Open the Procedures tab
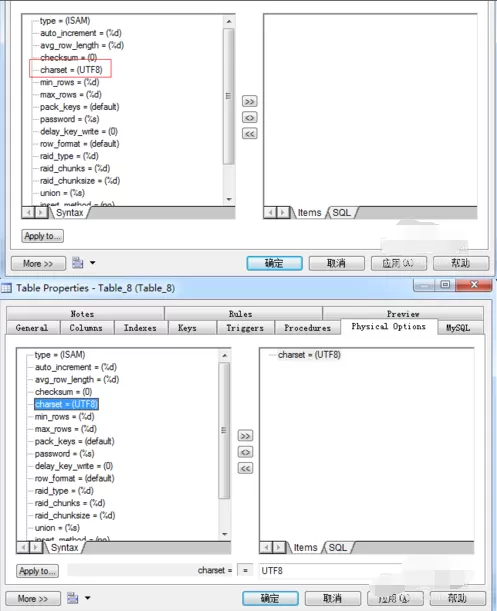497x611 pixels. click(x=308, y=328)
